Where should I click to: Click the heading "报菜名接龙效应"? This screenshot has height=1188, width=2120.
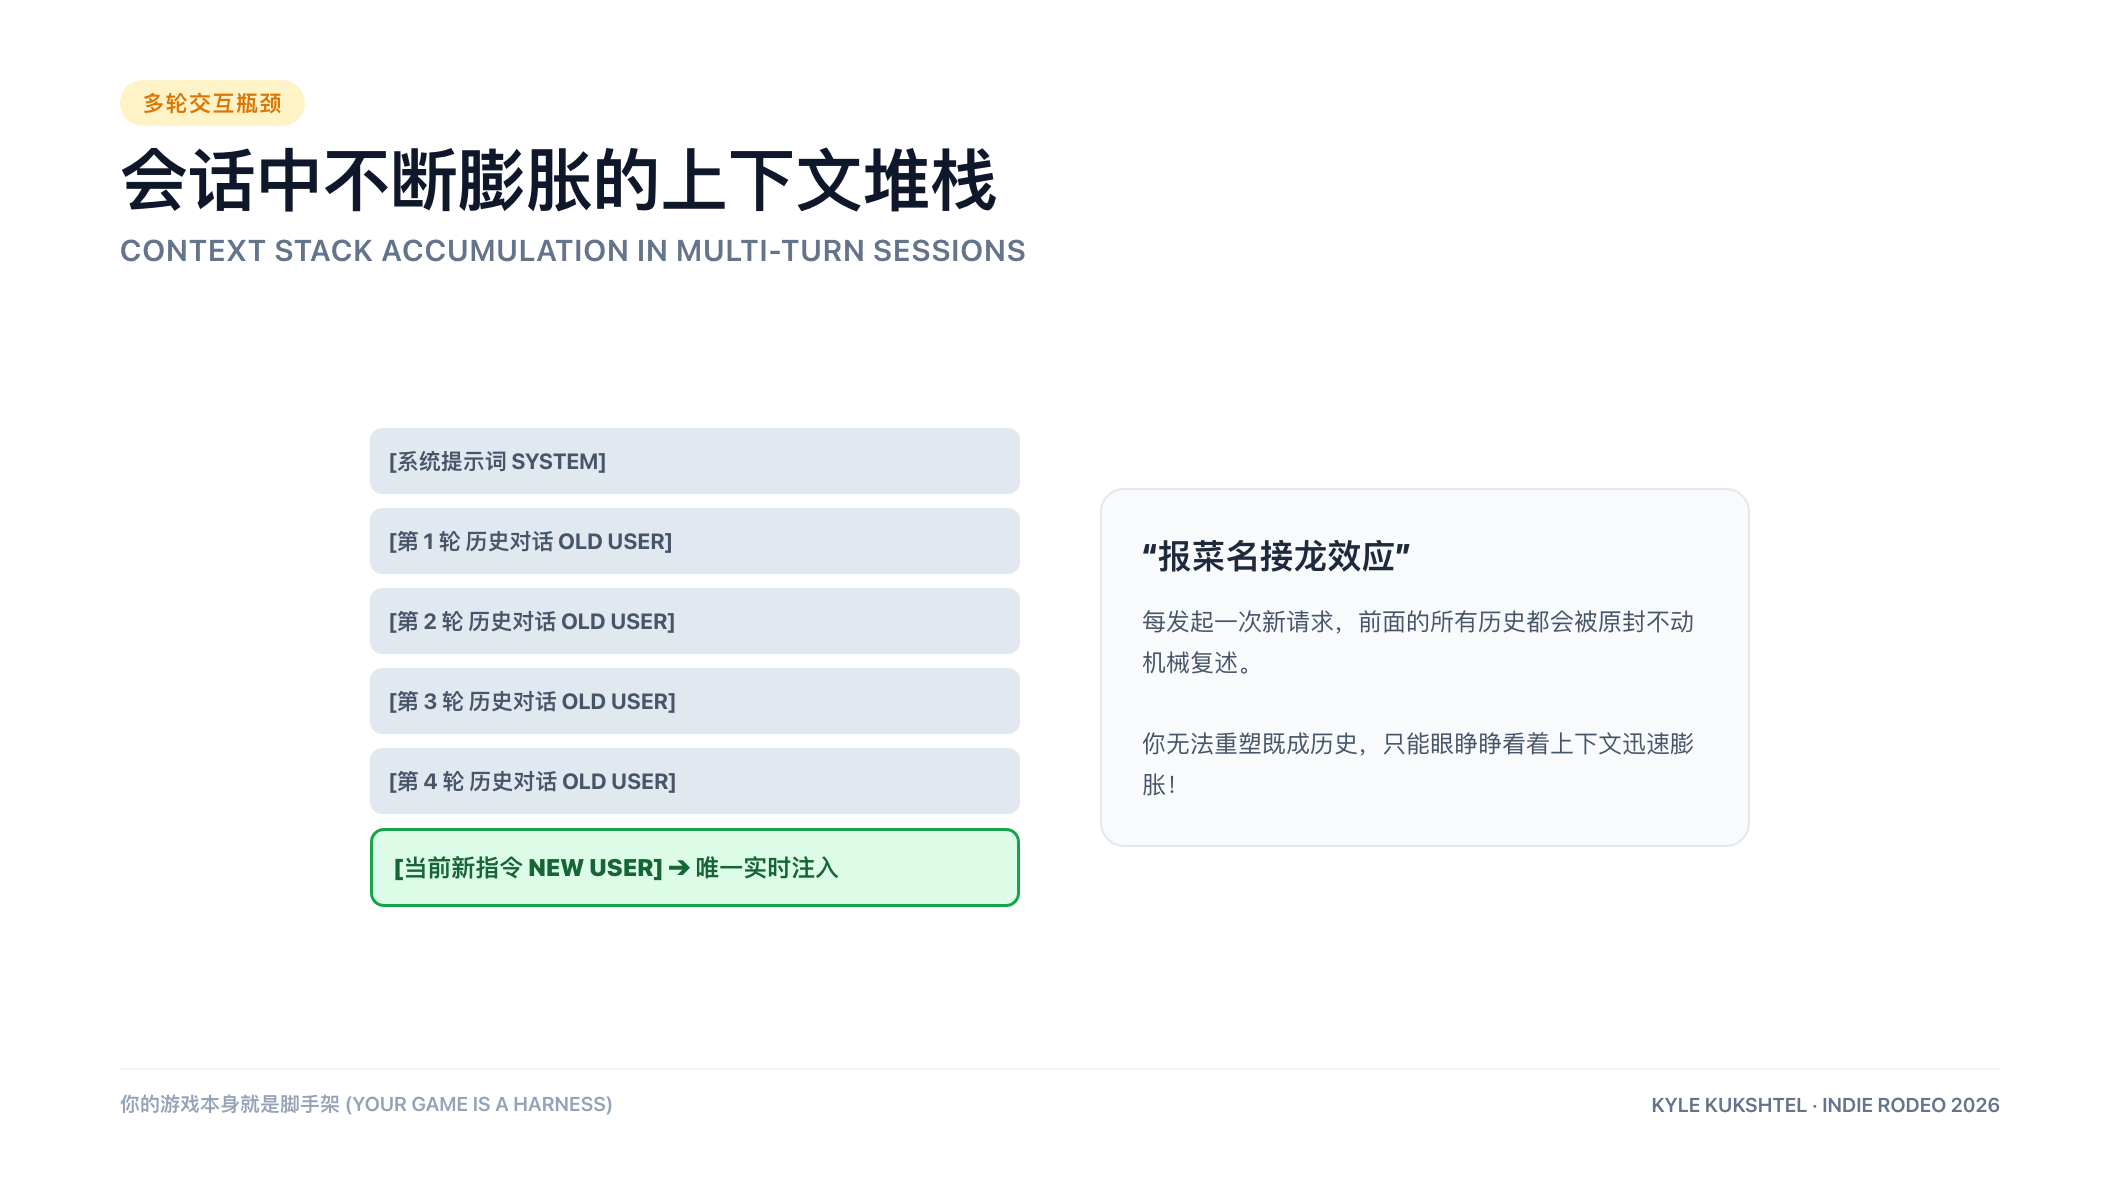(x=1276, y=556)
